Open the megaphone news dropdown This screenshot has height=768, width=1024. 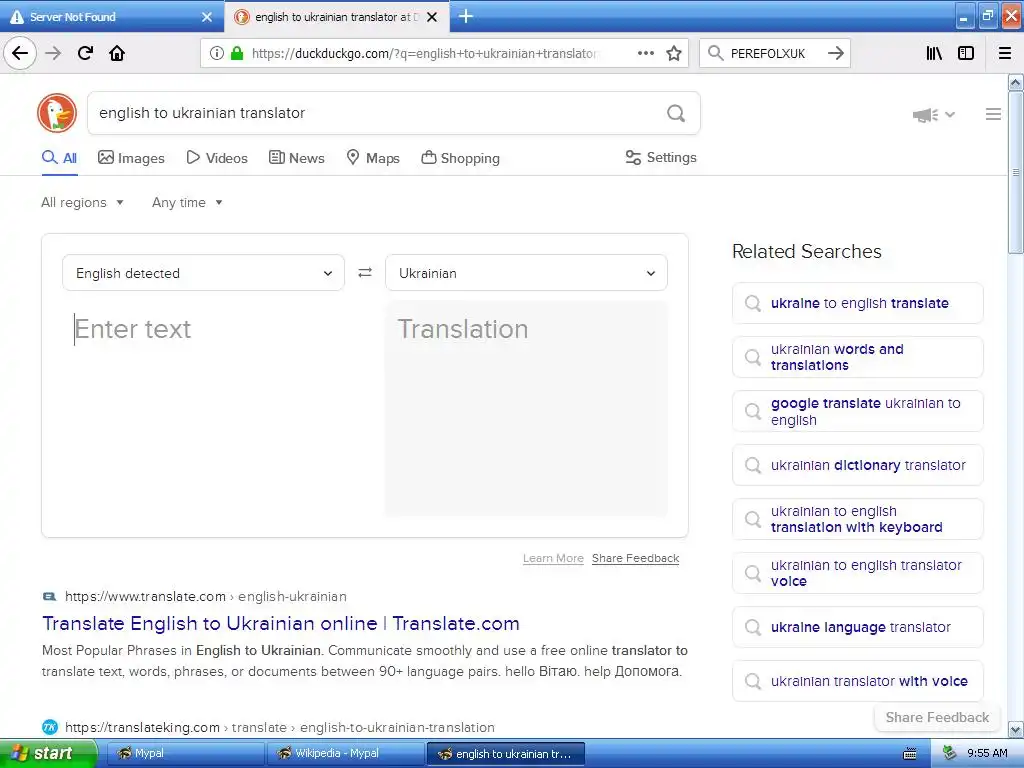933,115
